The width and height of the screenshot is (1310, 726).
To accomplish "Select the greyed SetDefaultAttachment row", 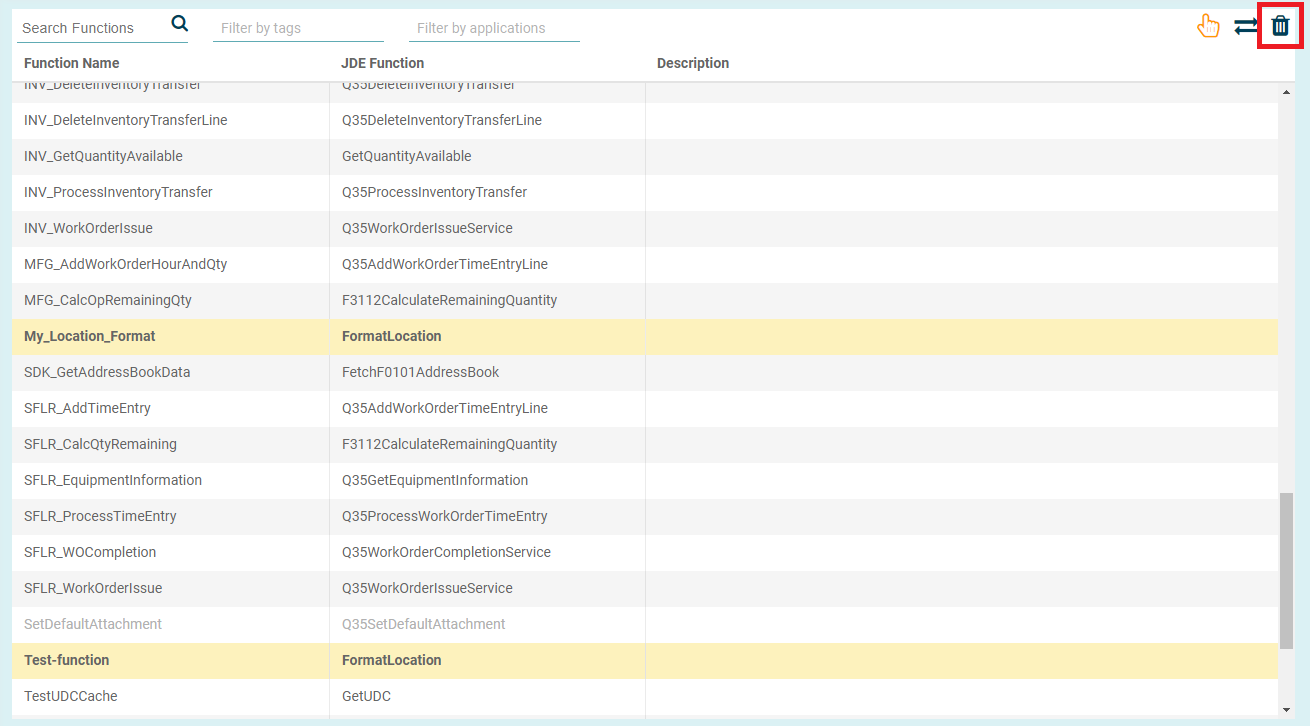I will (93, 624).
